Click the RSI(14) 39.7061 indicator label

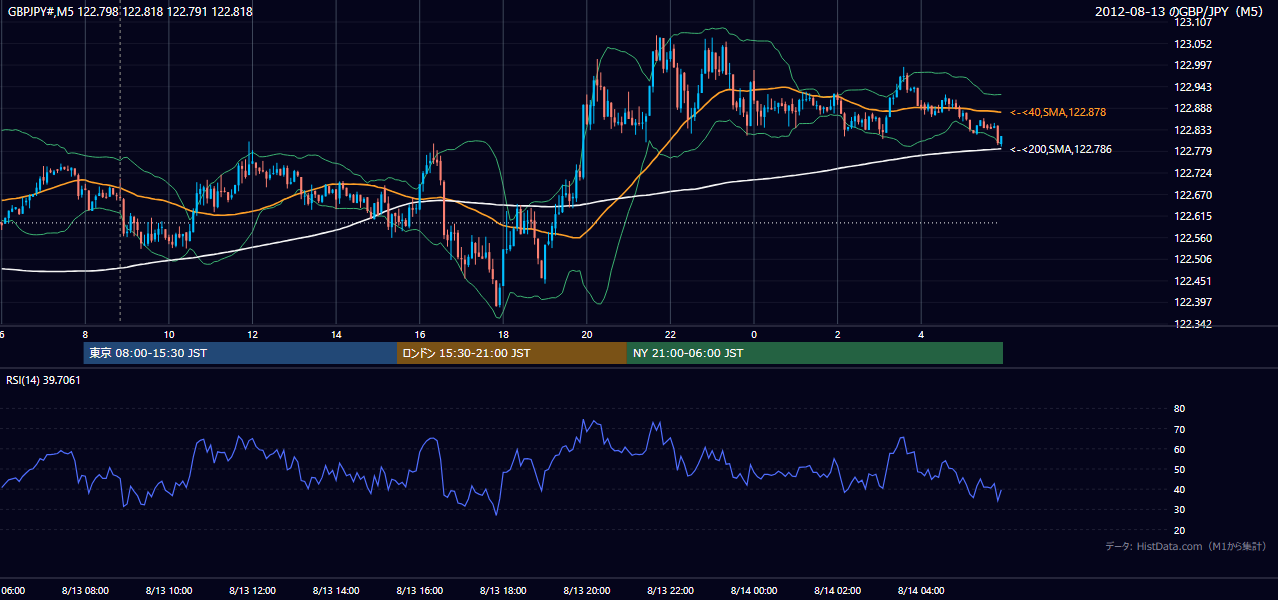[x=44, y=380]
